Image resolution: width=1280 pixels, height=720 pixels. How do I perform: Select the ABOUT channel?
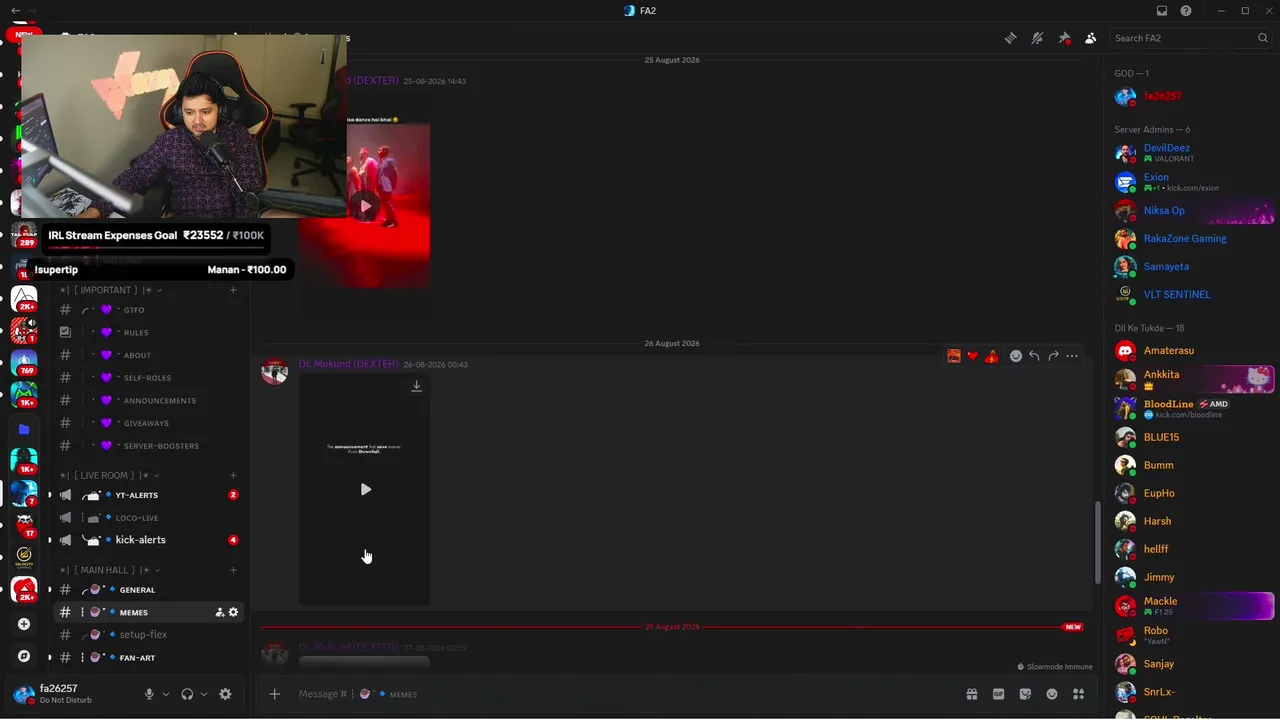point(148,355)
